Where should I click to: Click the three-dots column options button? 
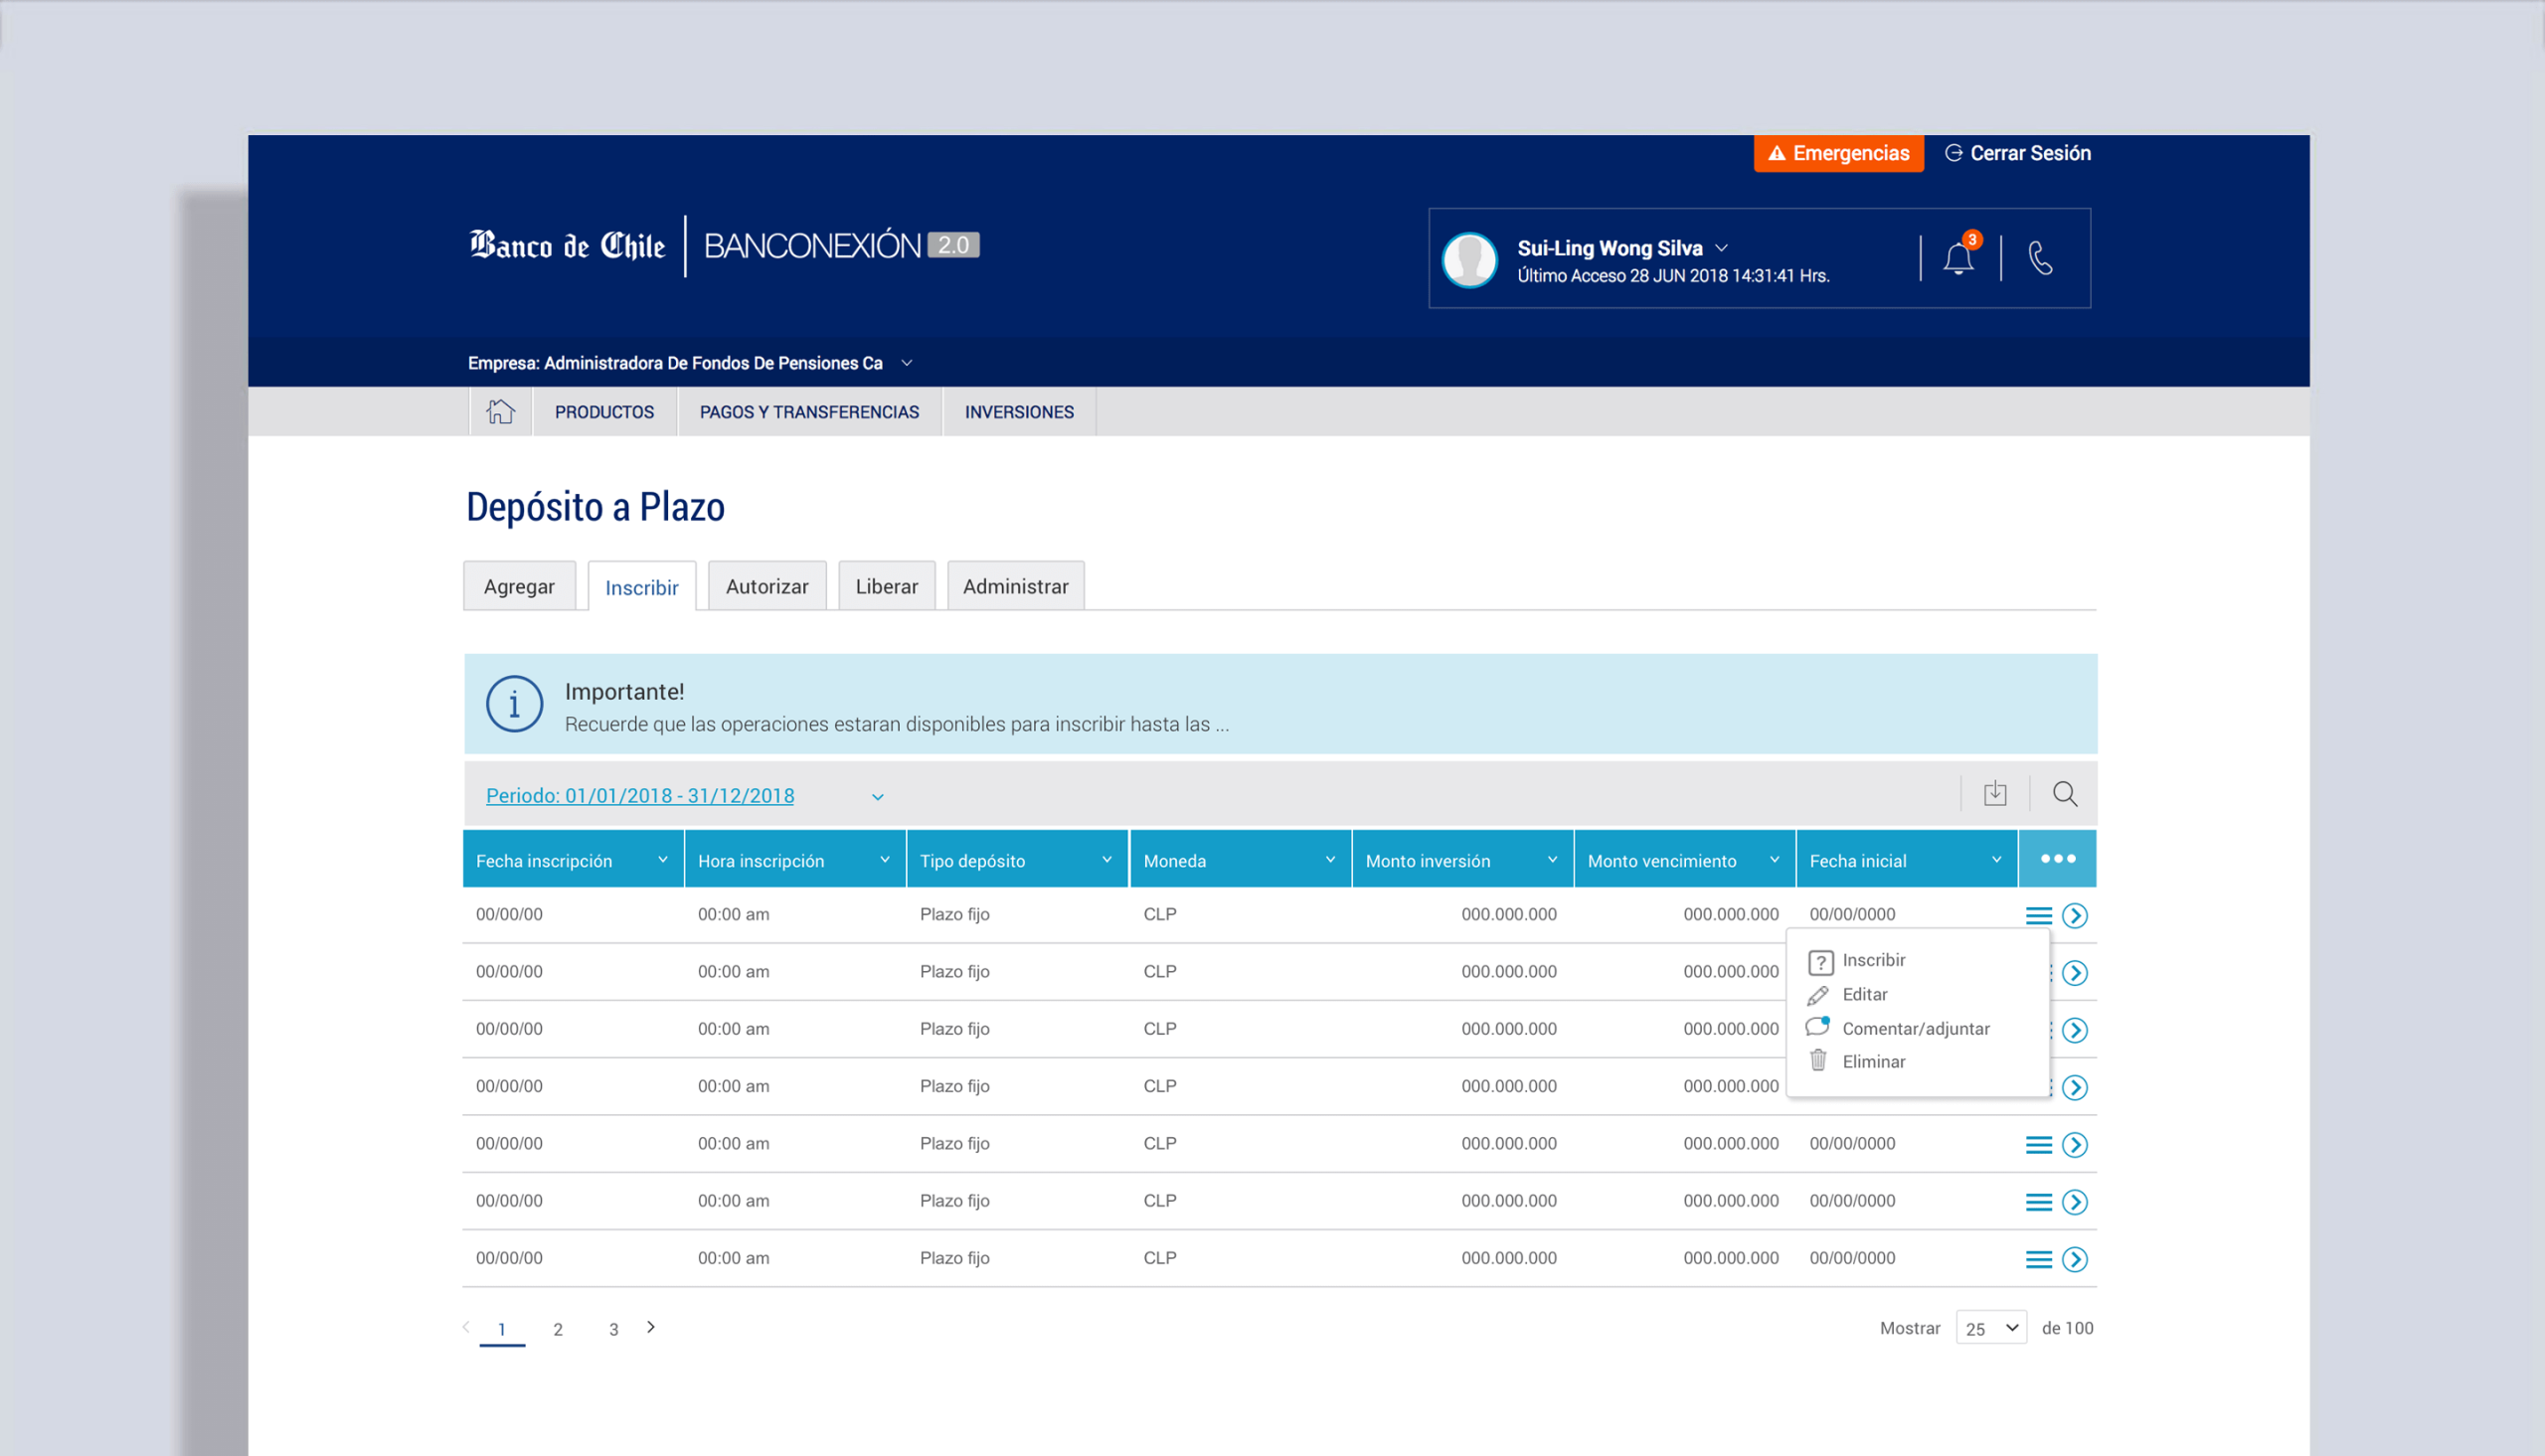pos(2057,859)
